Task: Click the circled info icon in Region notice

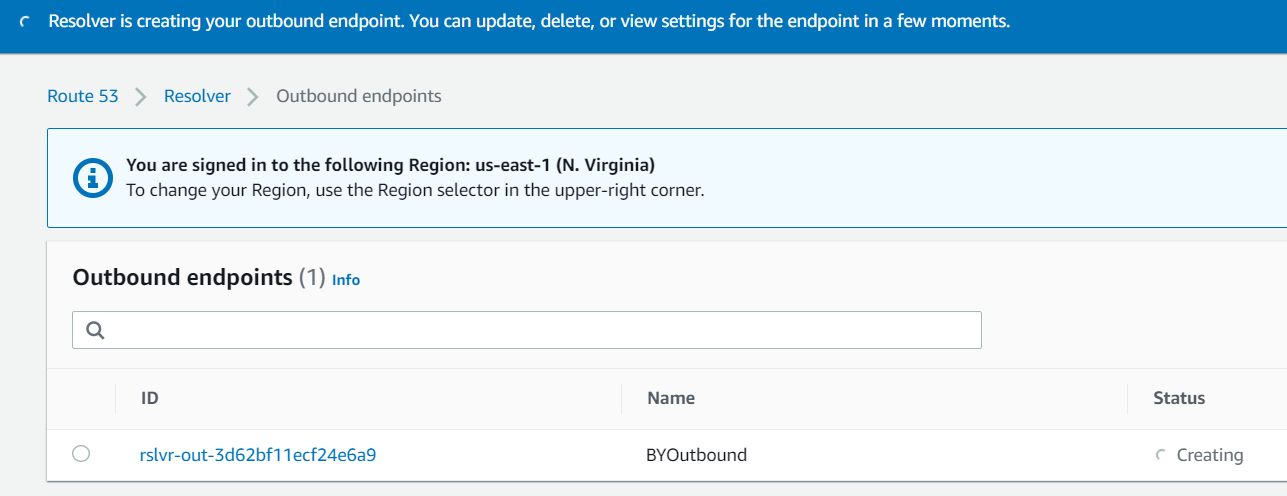Action: [x=93, y=178]
